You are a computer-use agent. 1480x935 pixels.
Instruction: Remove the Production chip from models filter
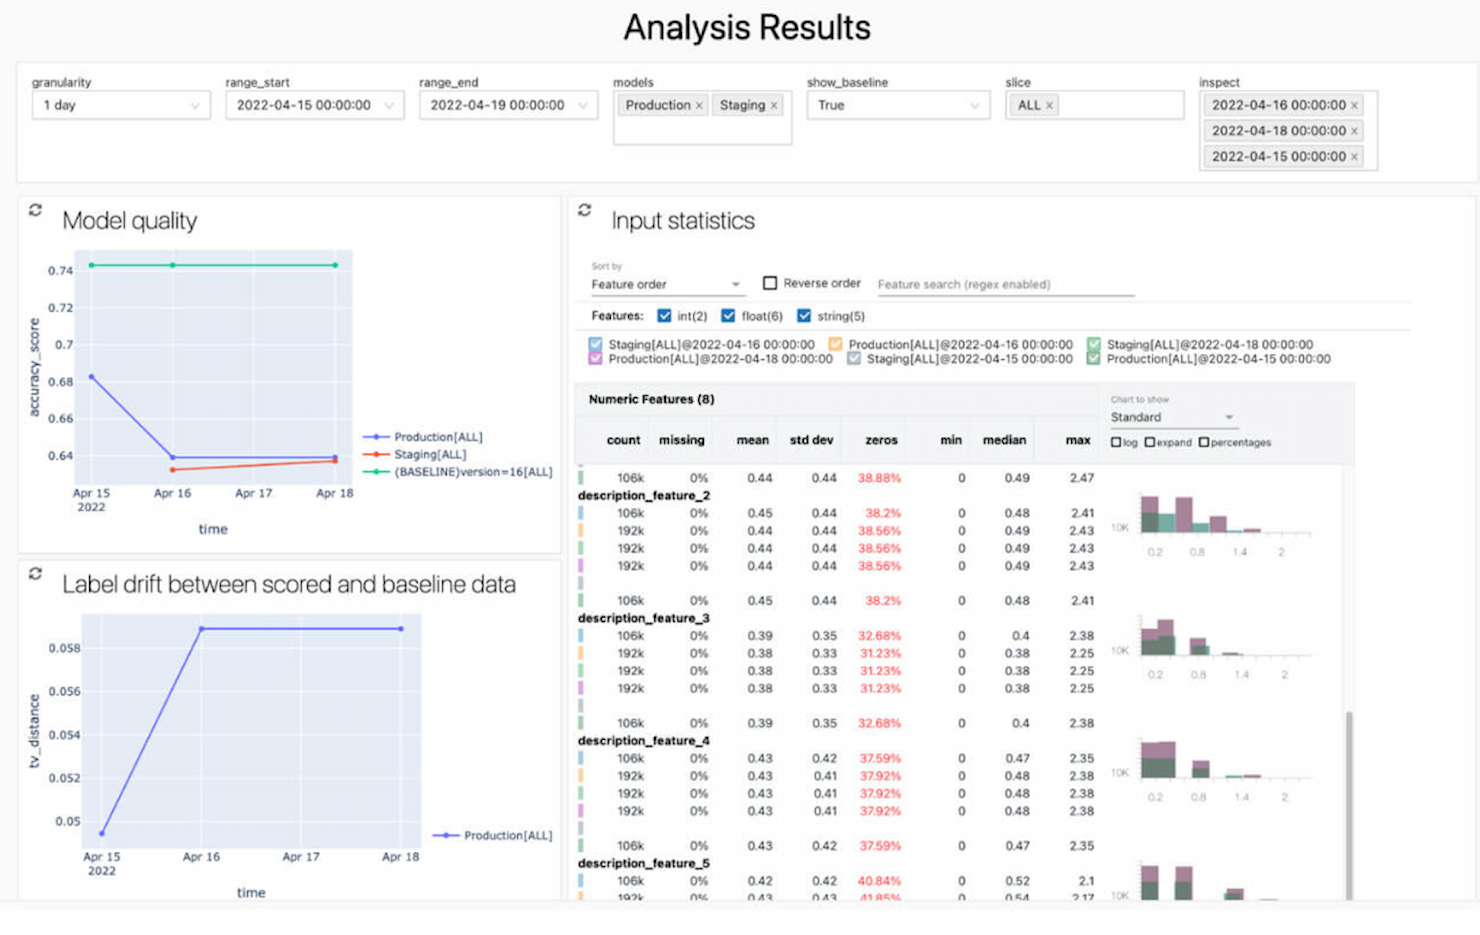coord(697,105)
